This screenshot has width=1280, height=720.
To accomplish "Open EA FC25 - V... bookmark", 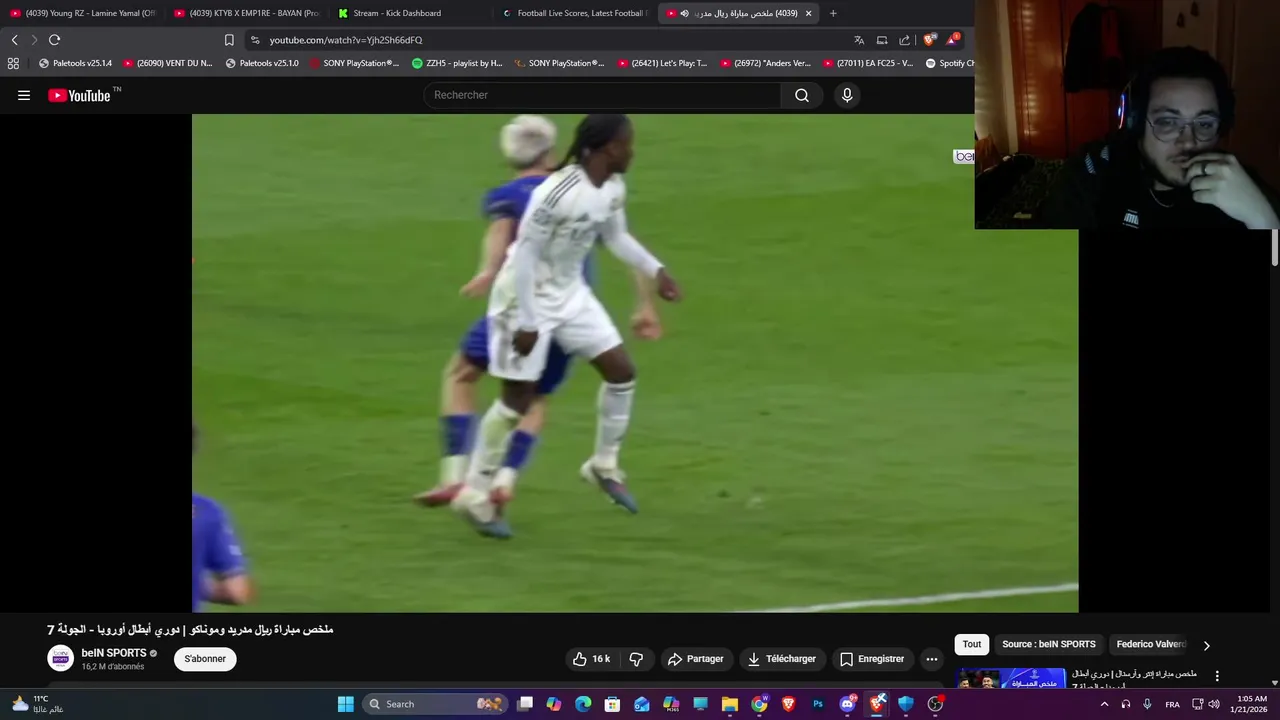I will 868,63.
